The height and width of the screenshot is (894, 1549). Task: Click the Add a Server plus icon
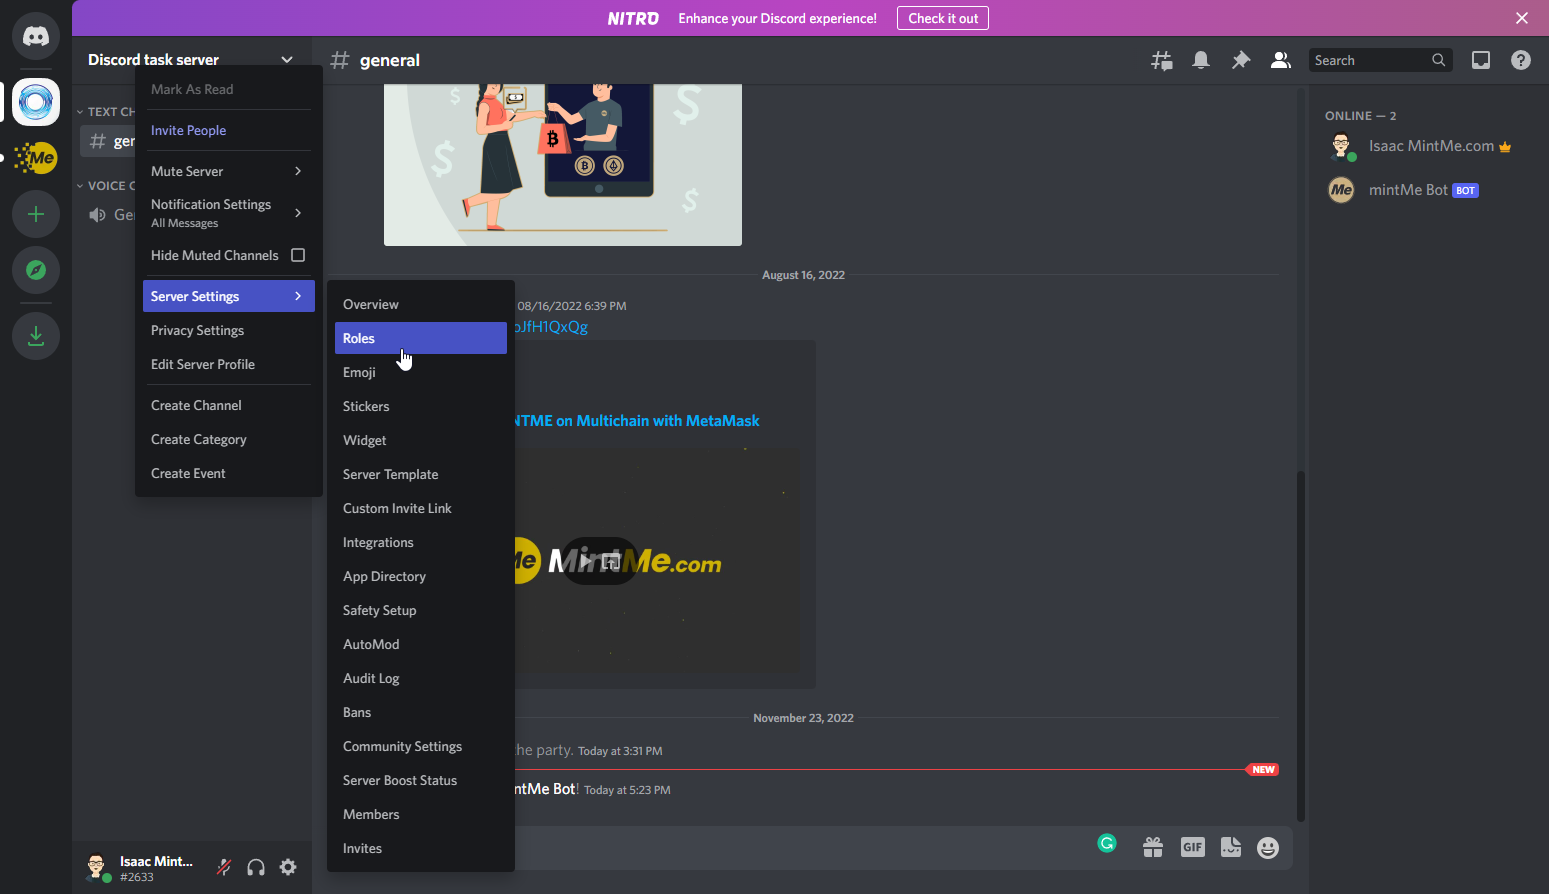click(36, 214)
